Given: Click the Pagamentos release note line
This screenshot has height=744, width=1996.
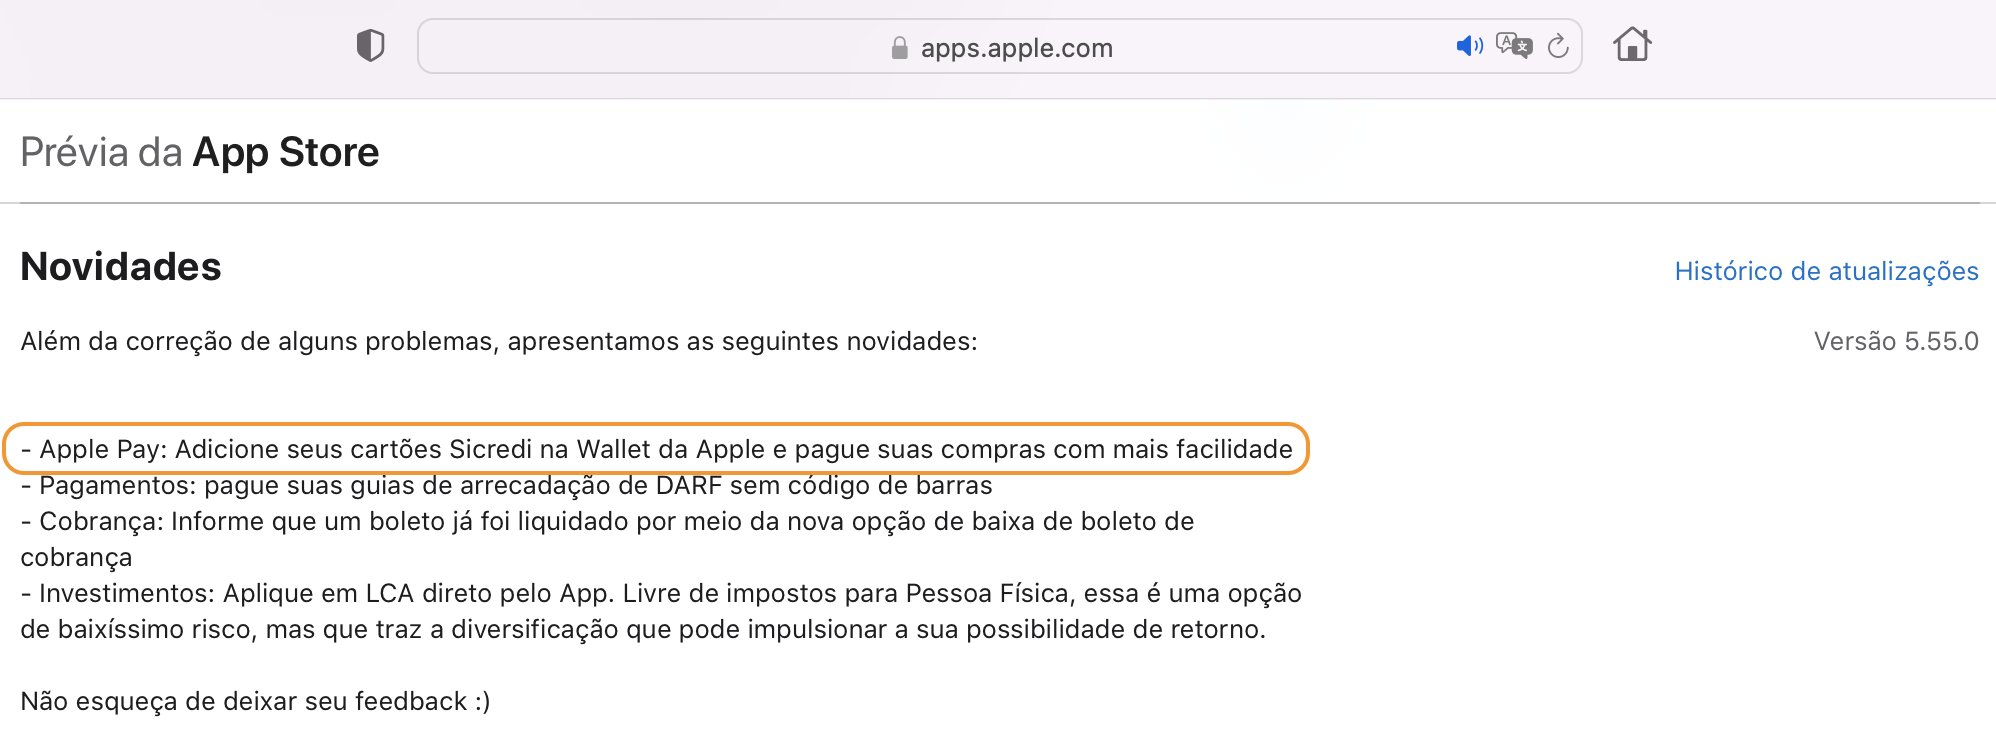Looking at the screenshot, I should tap(506, 486).
